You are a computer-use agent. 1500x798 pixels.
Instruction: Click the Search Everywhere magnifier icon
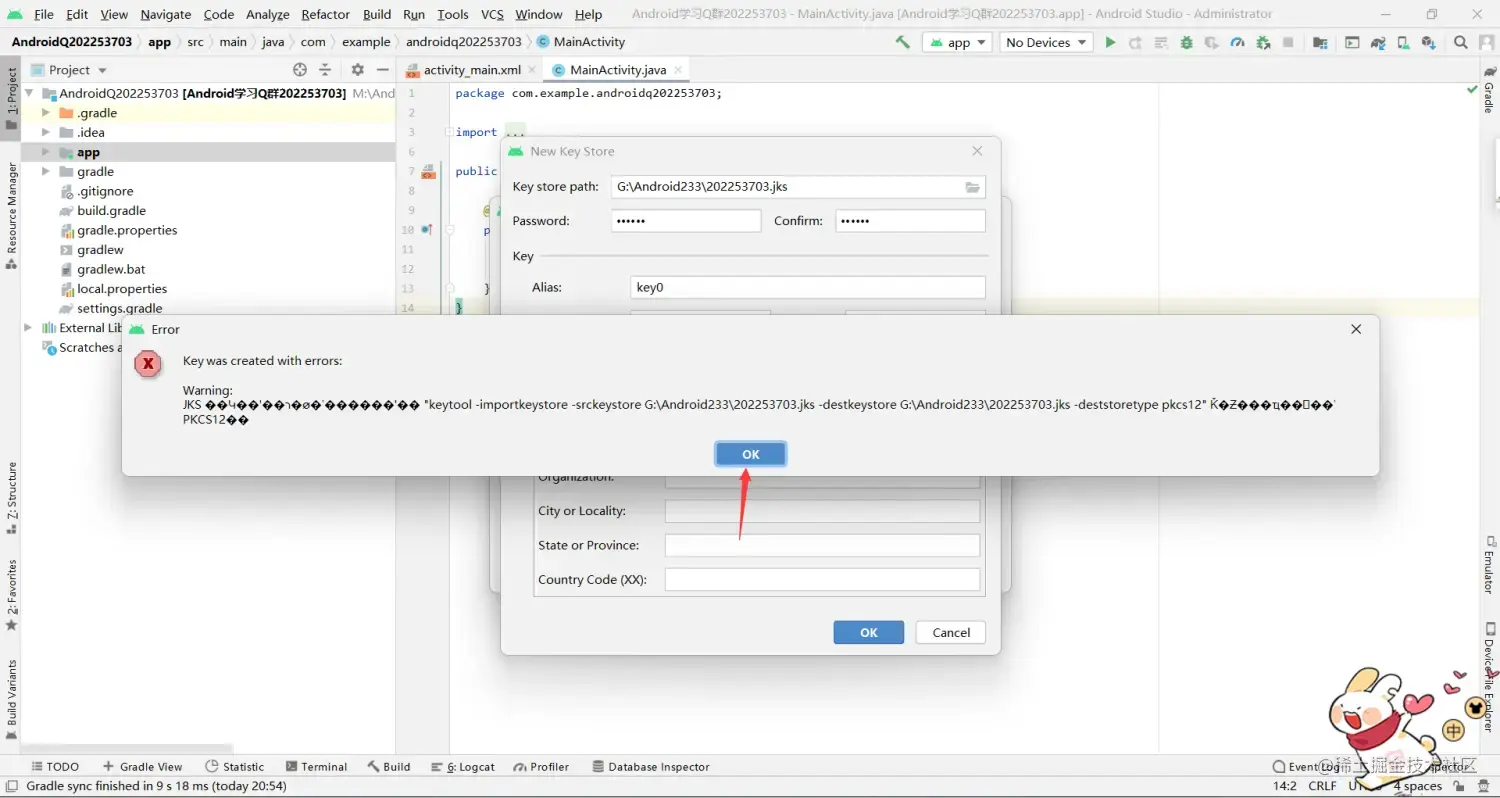[1461, 42]
